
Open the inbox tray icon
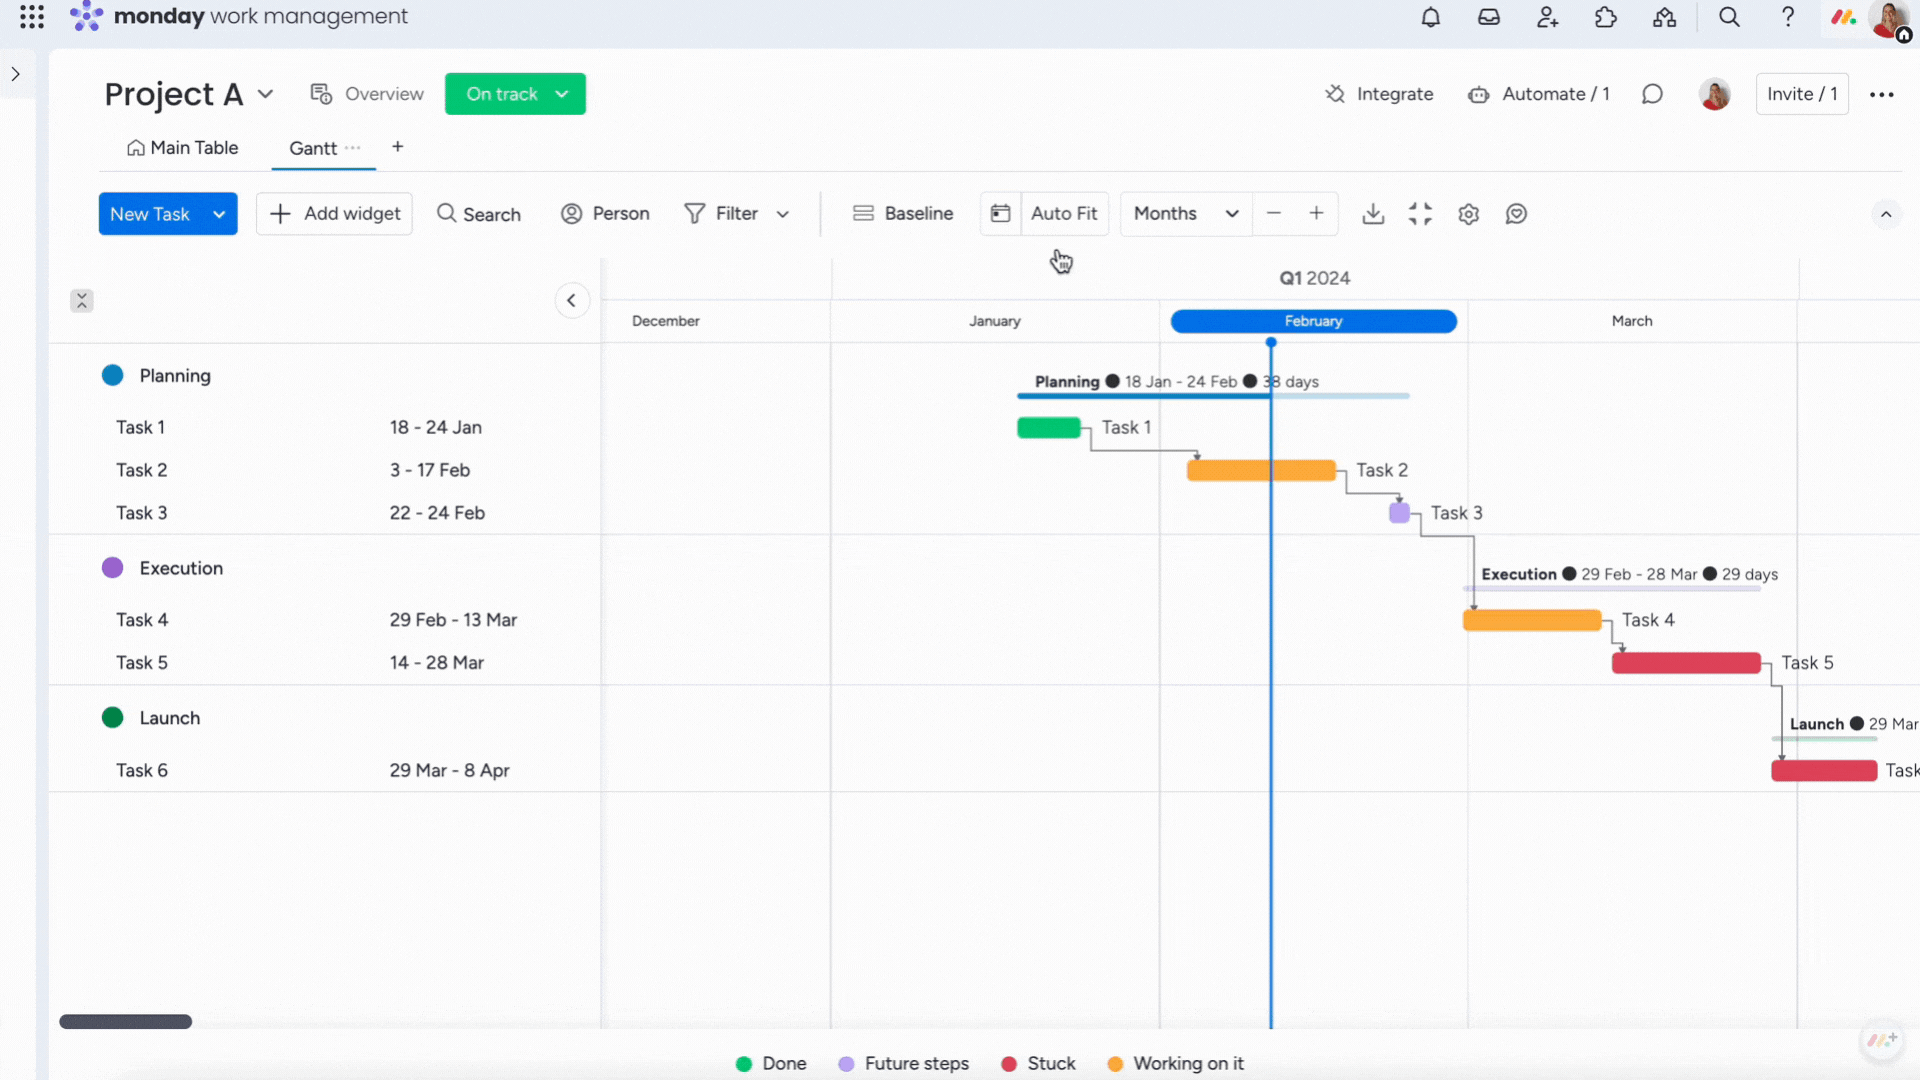(x=1489, y=17)
